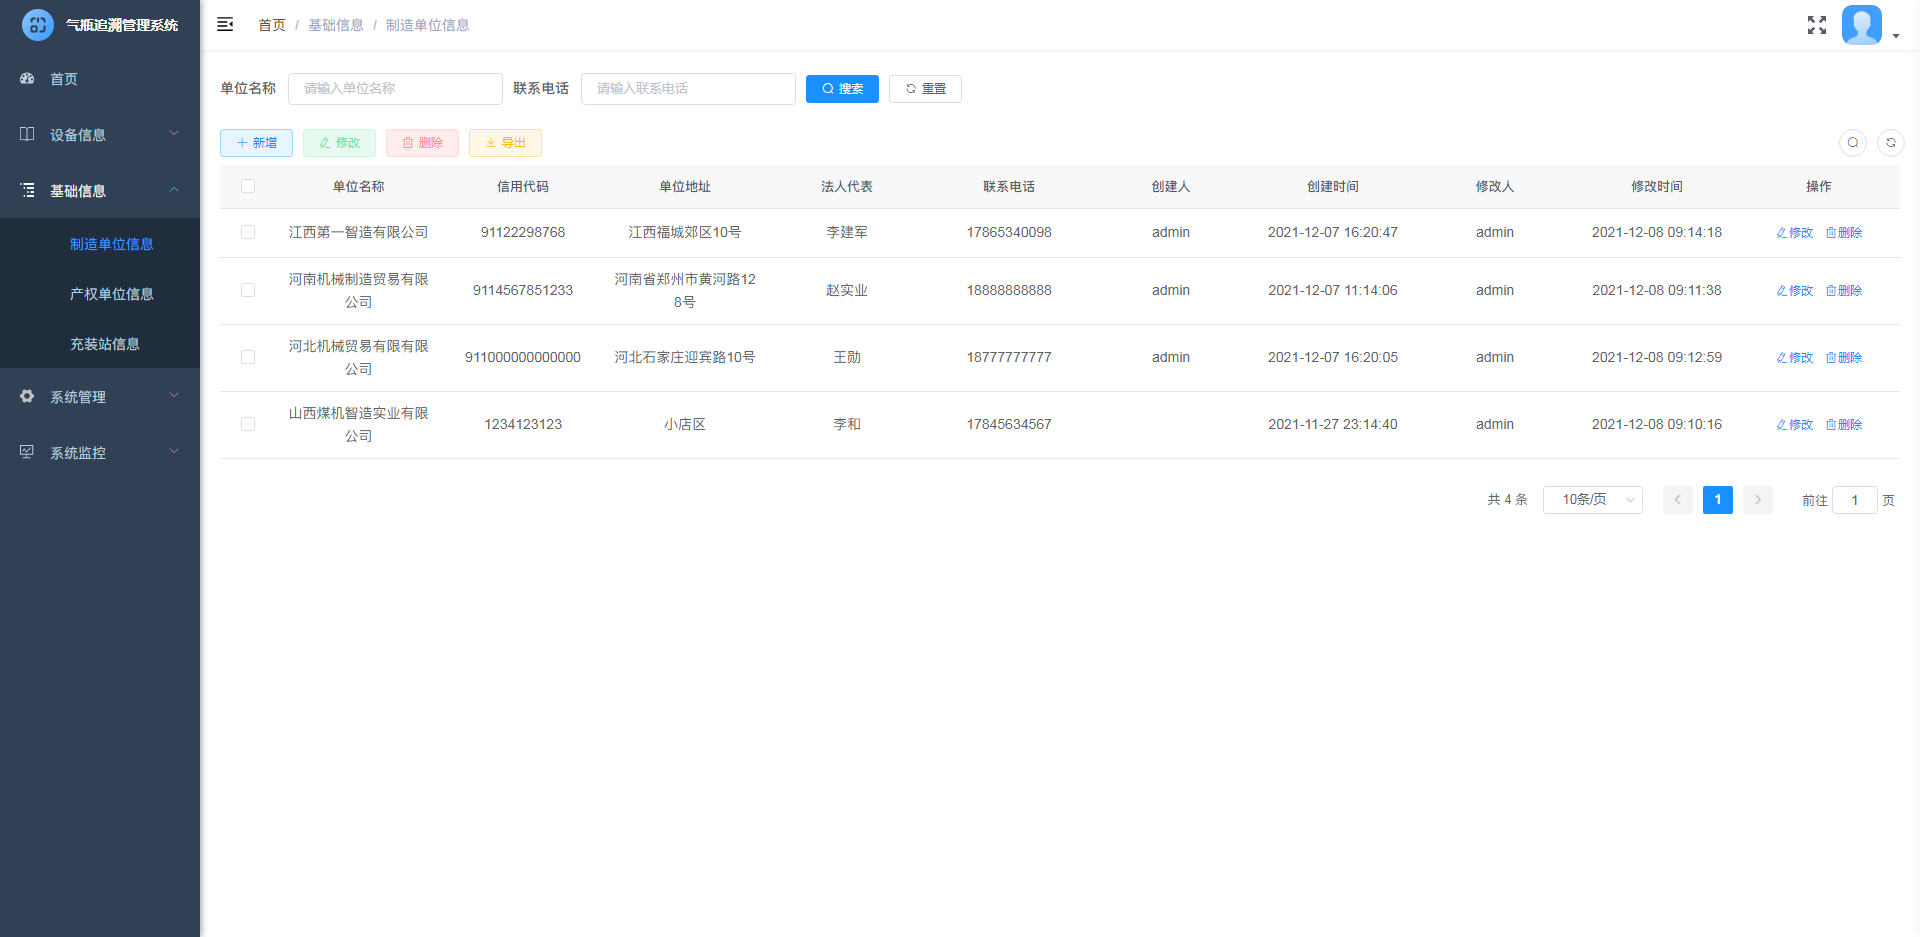
Task: Click 基础信息 in breadcrumb
Action: [336, 25]
